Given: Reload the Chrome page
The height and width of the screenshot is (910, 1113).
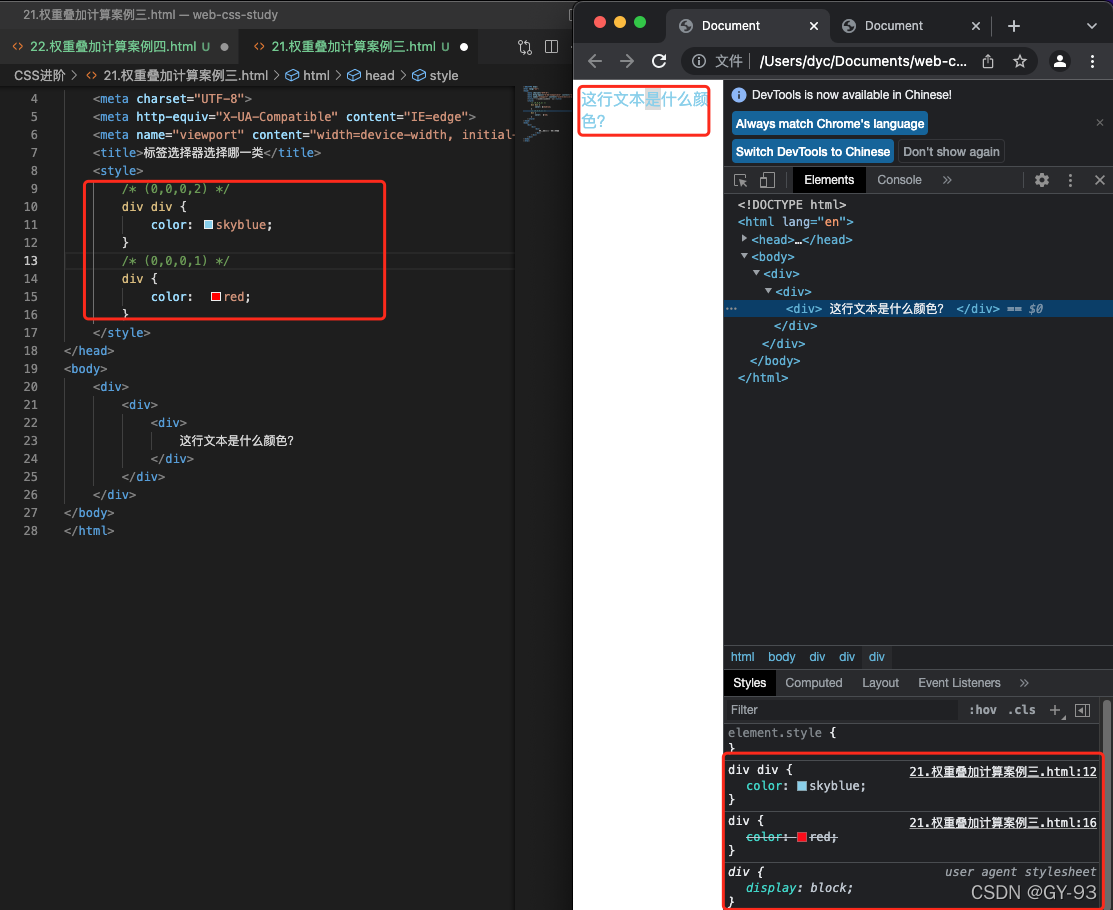Looking at the screenshot, I should pos(659,61).
